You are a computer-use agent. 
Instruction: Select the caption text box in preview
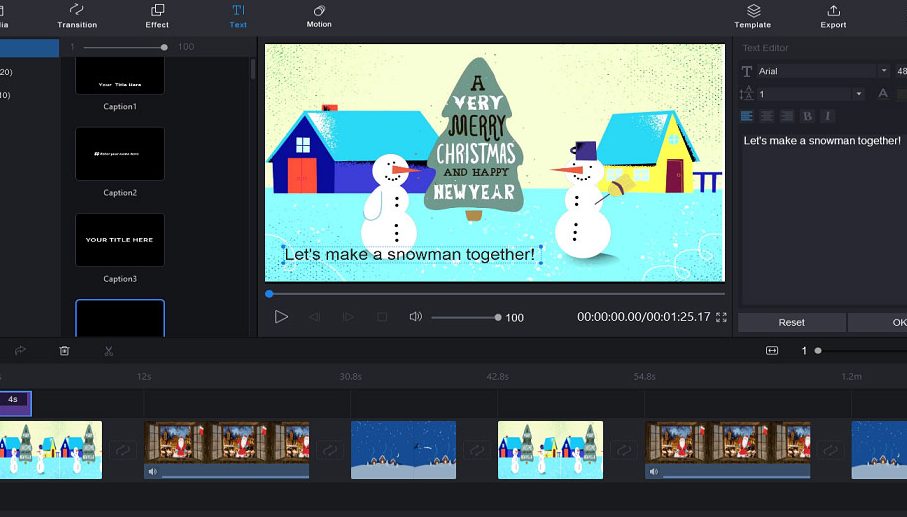click(x=411, y=254)
